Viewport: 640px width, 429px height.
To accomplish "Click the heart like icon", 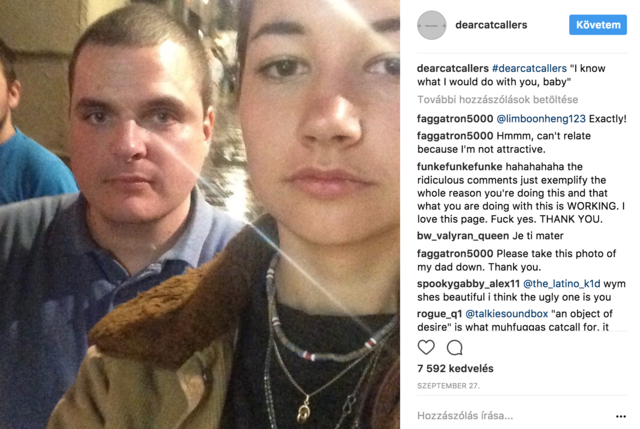I will tap(426, 347).
